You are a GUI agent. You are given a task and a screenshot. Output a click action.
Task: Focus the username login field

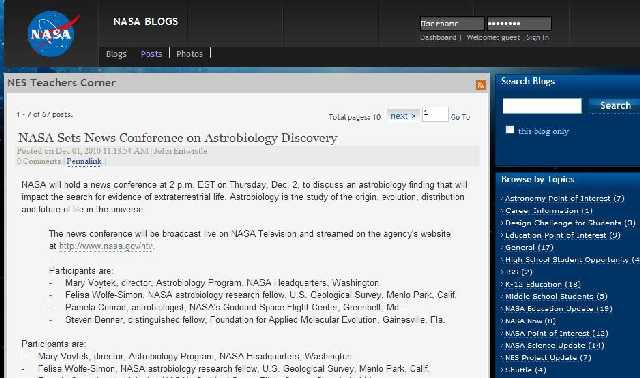tap(452, 24)
